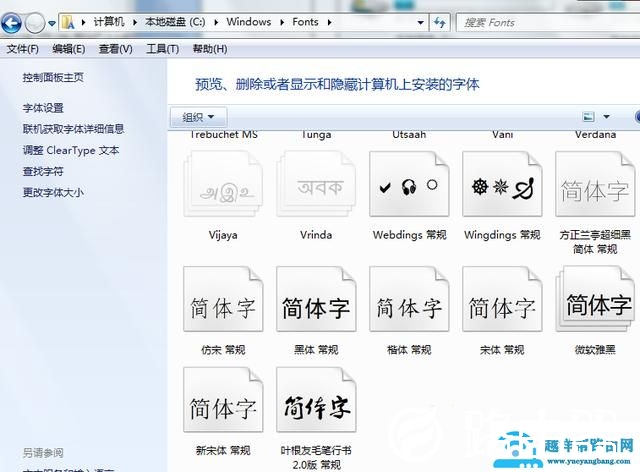This screenshot has width=640, height=472.
Task: Select the Wingdings 常规 font icon
Action: click(502, 184)
